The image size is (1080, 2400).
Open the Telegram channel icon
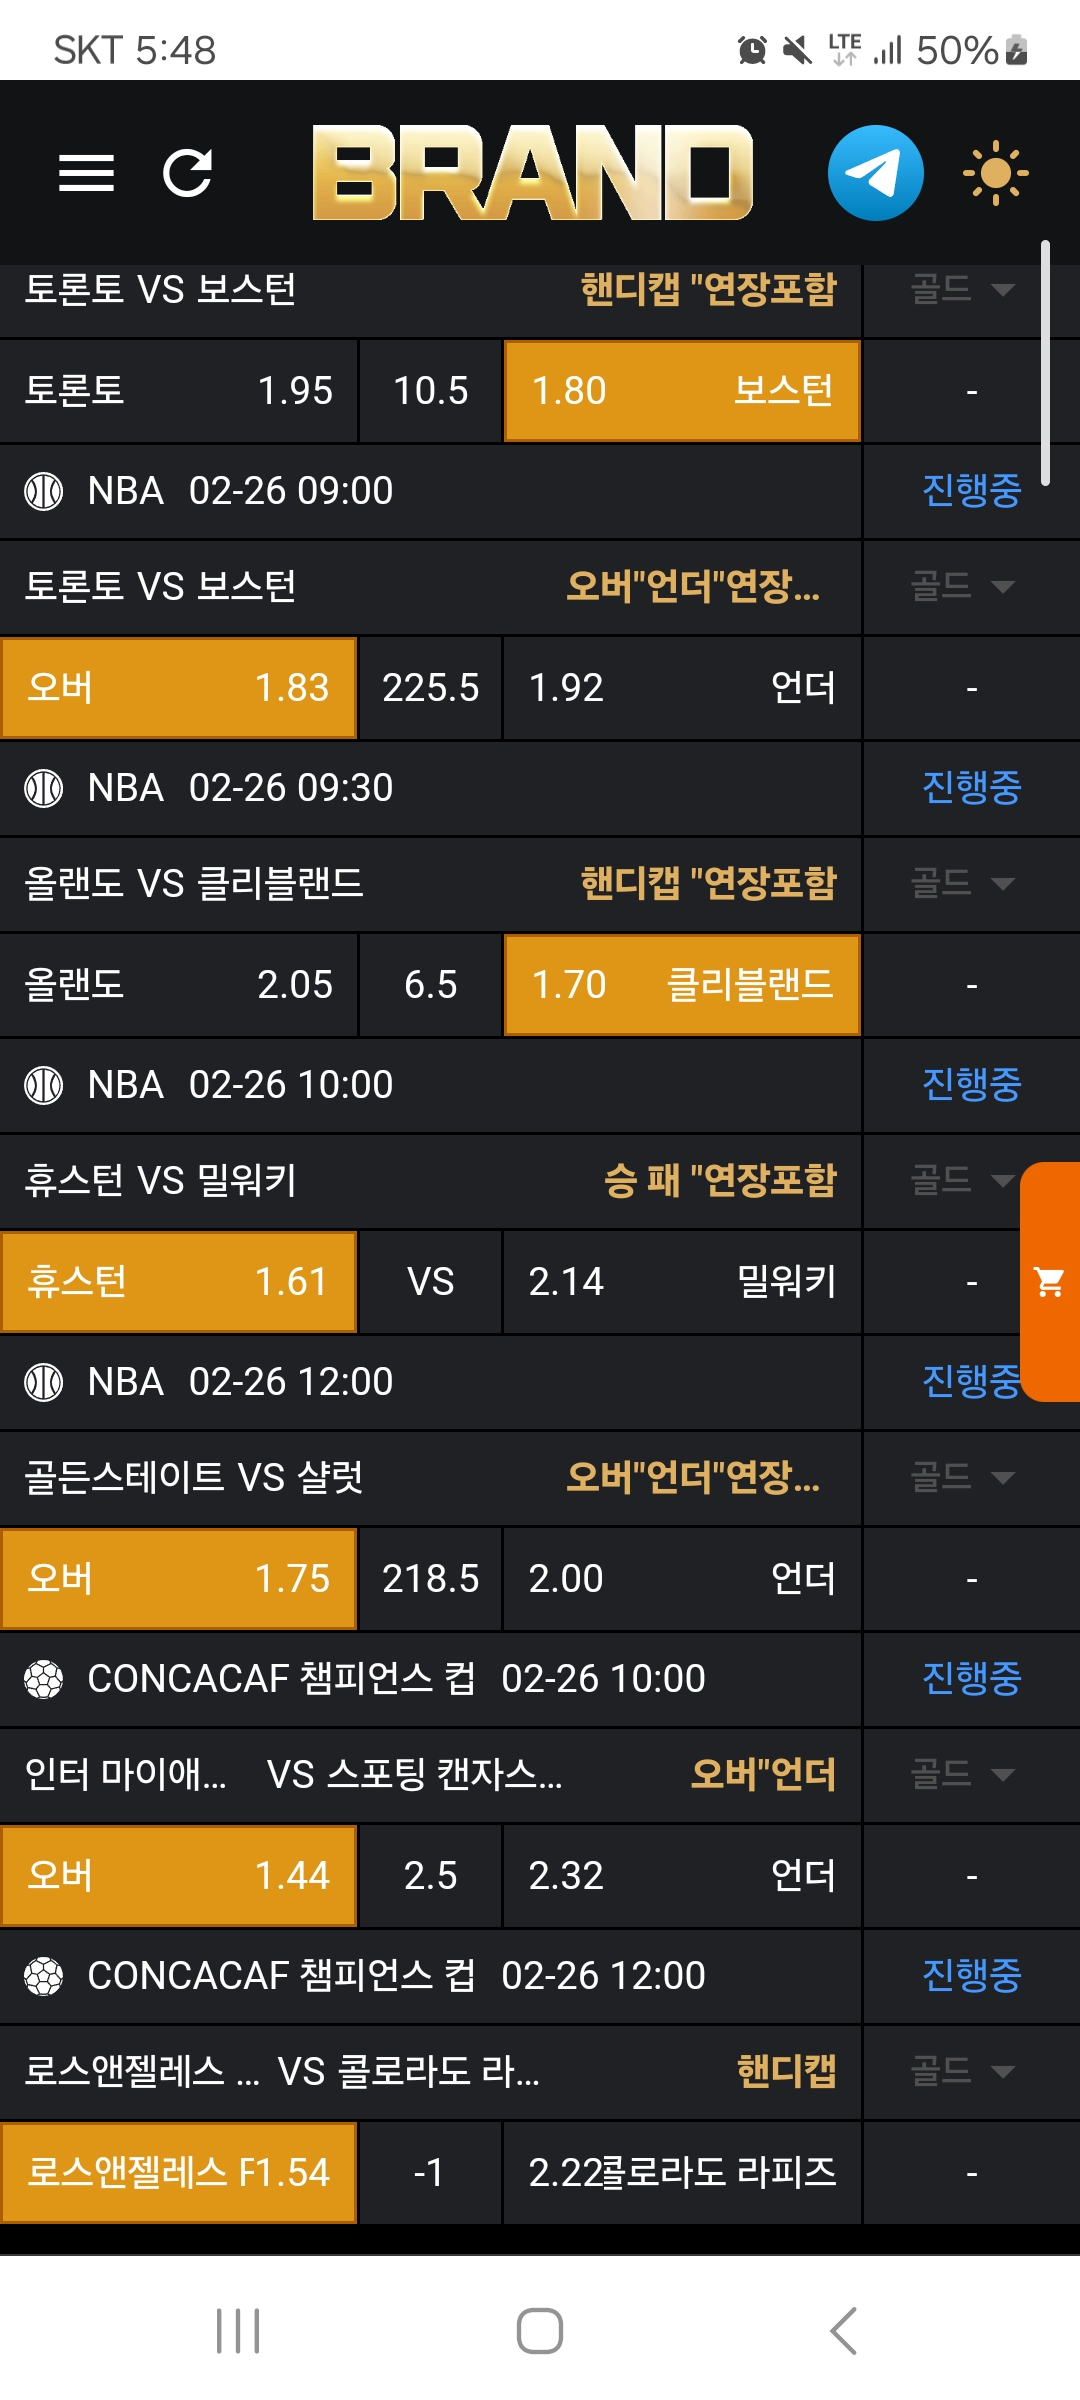tap(875, 173)
